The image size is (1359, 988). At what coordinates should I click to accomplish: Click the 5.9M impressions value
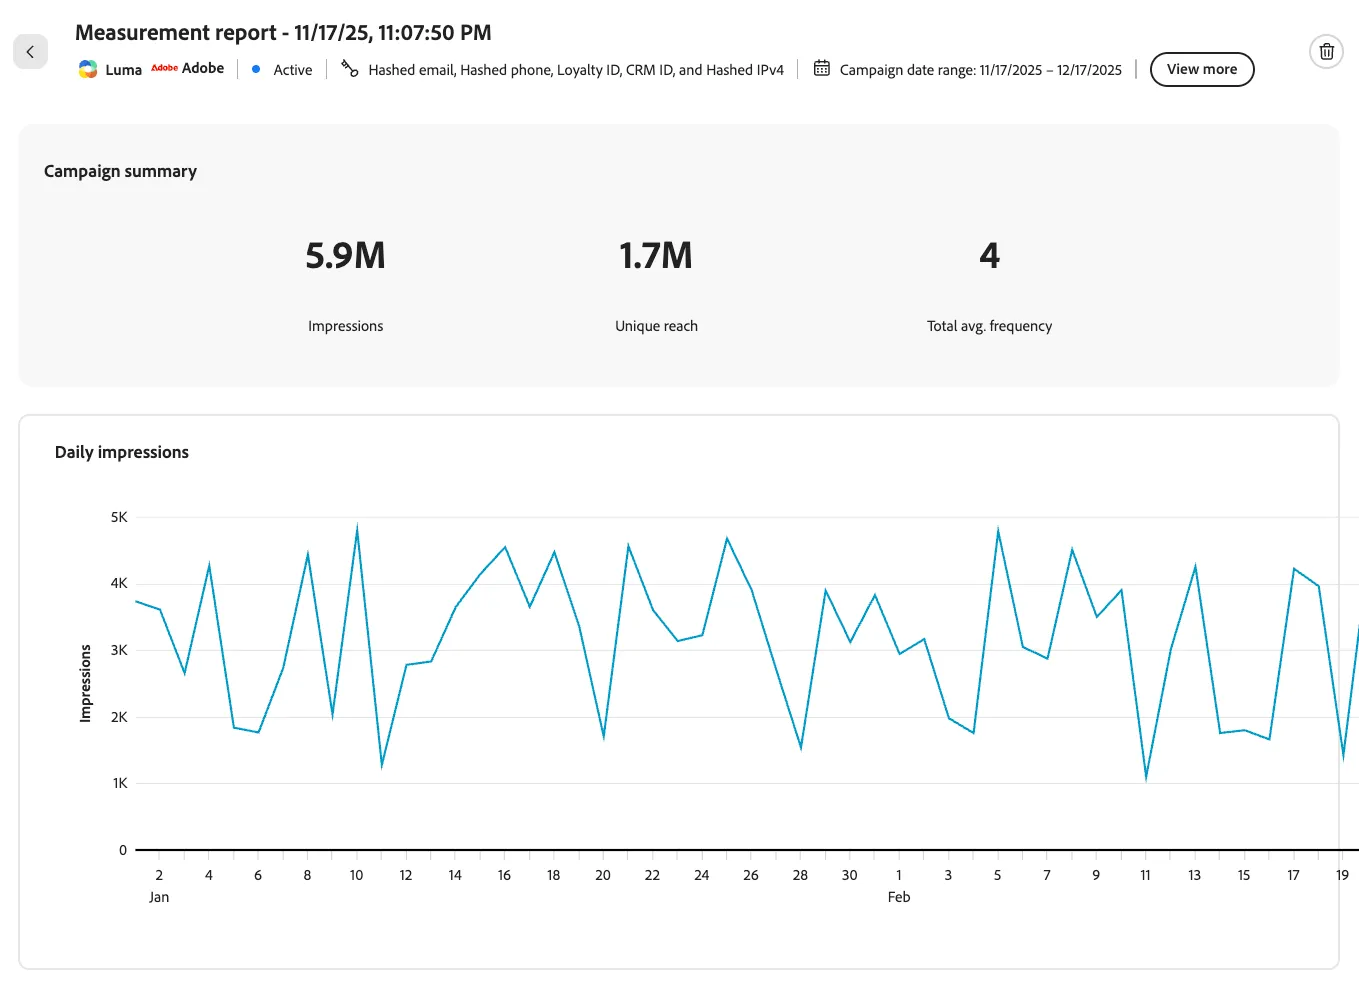[345, 256]
